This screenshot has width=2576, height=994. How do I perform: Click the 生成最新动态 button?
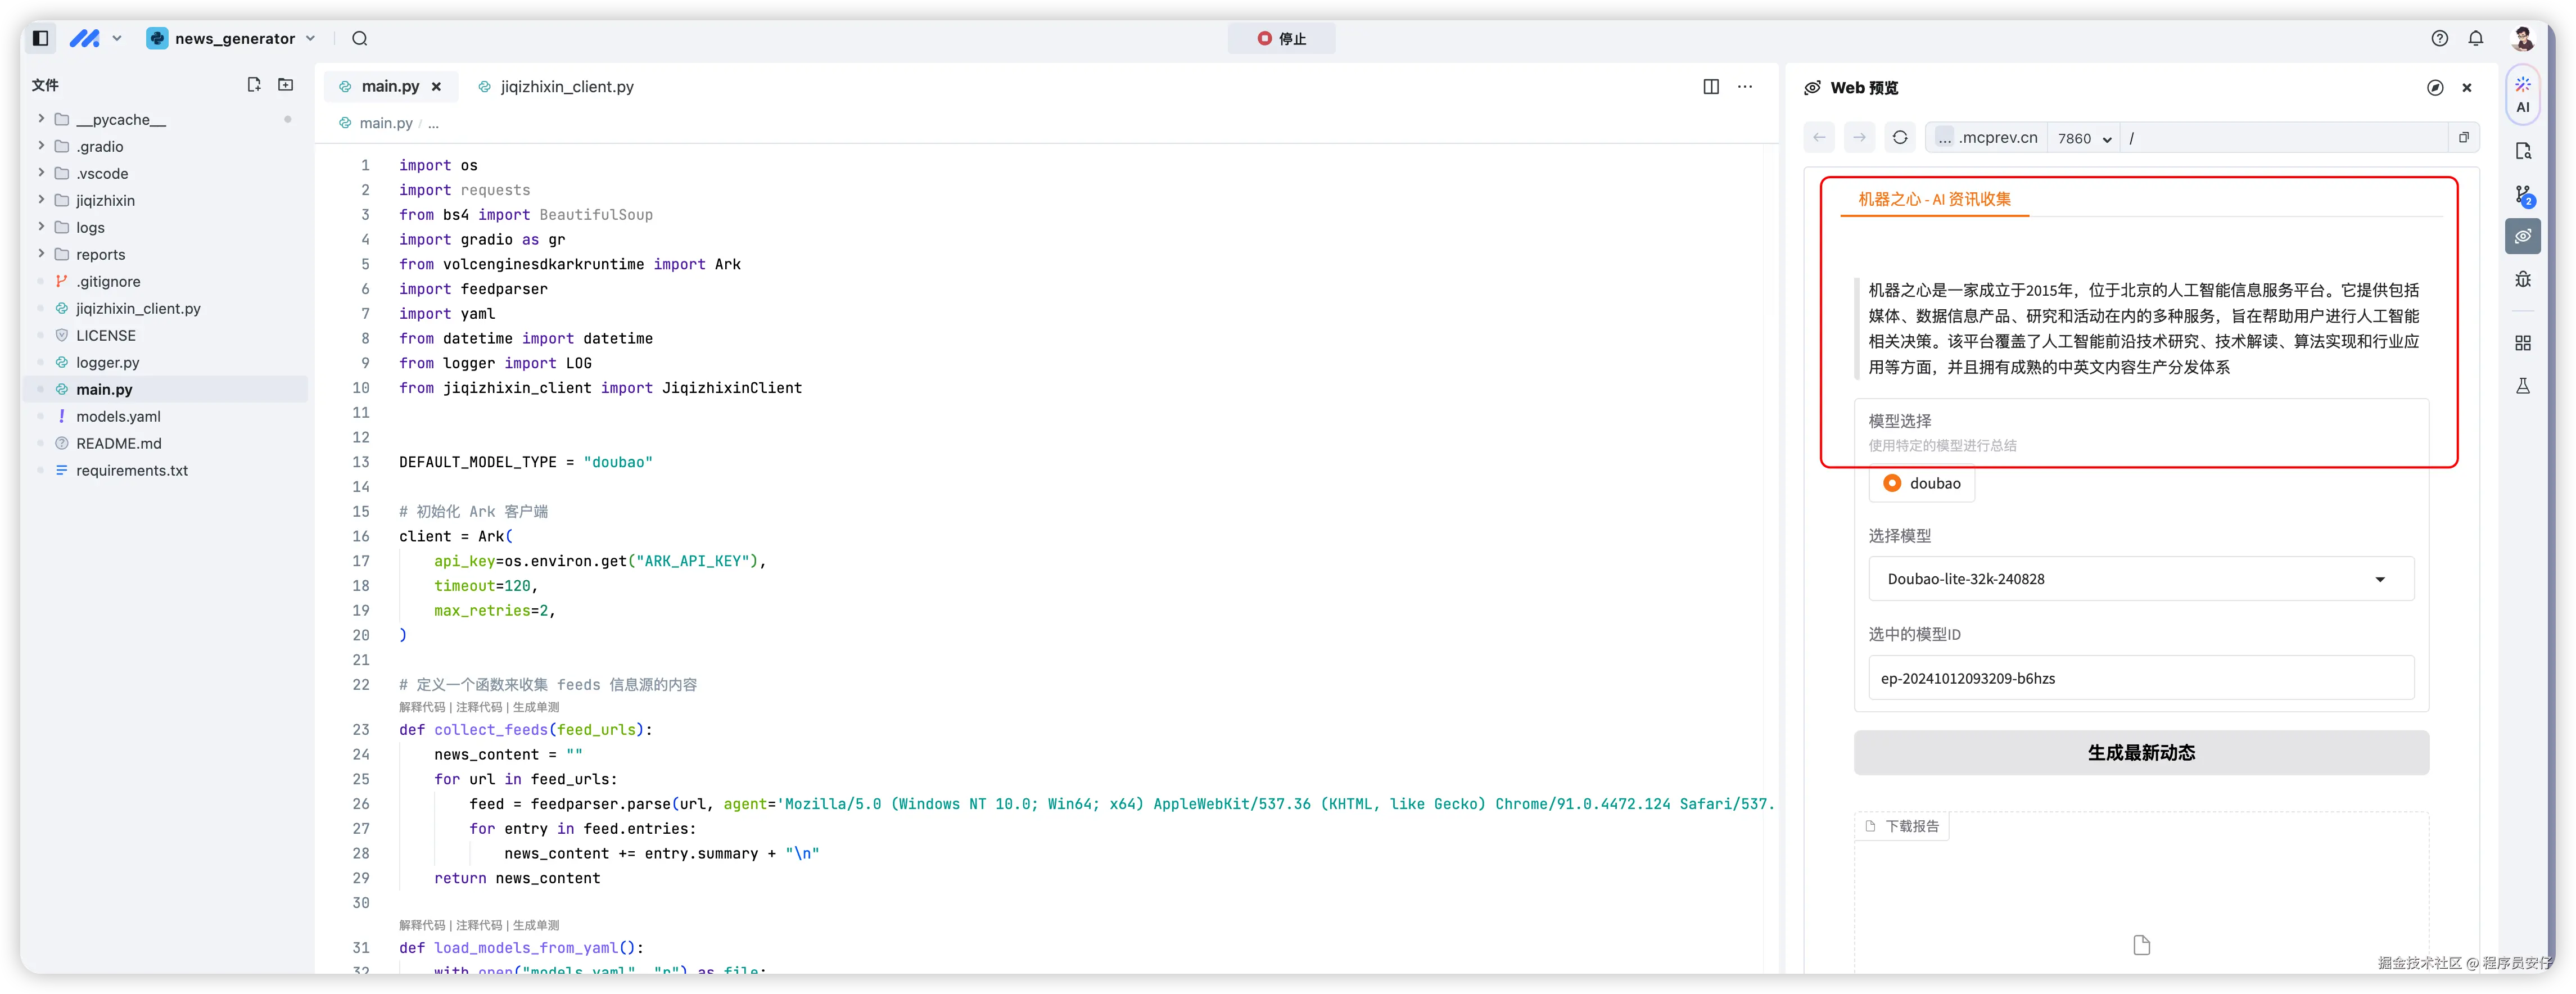click(x=2140, y=752)
